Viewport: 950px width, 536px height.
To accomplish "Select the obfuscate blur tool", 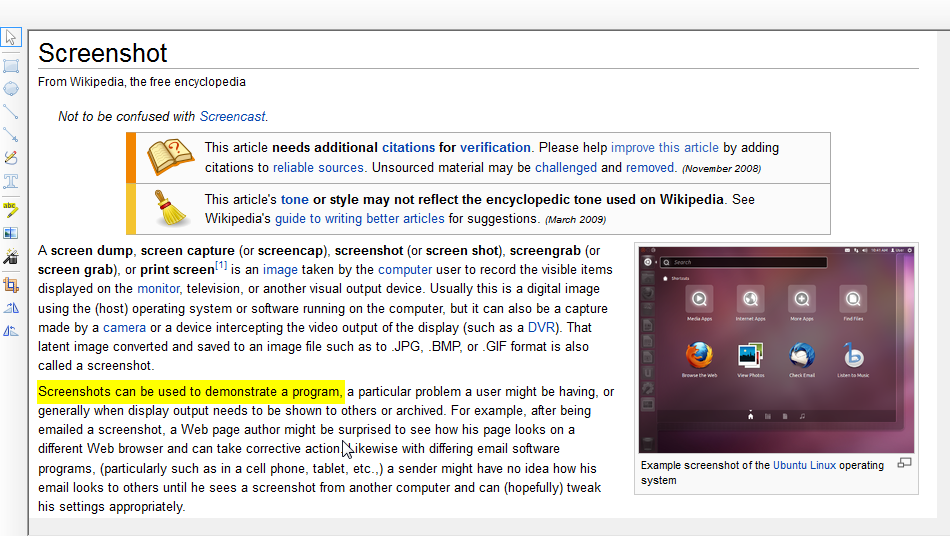I will click(x=11, y=233).
